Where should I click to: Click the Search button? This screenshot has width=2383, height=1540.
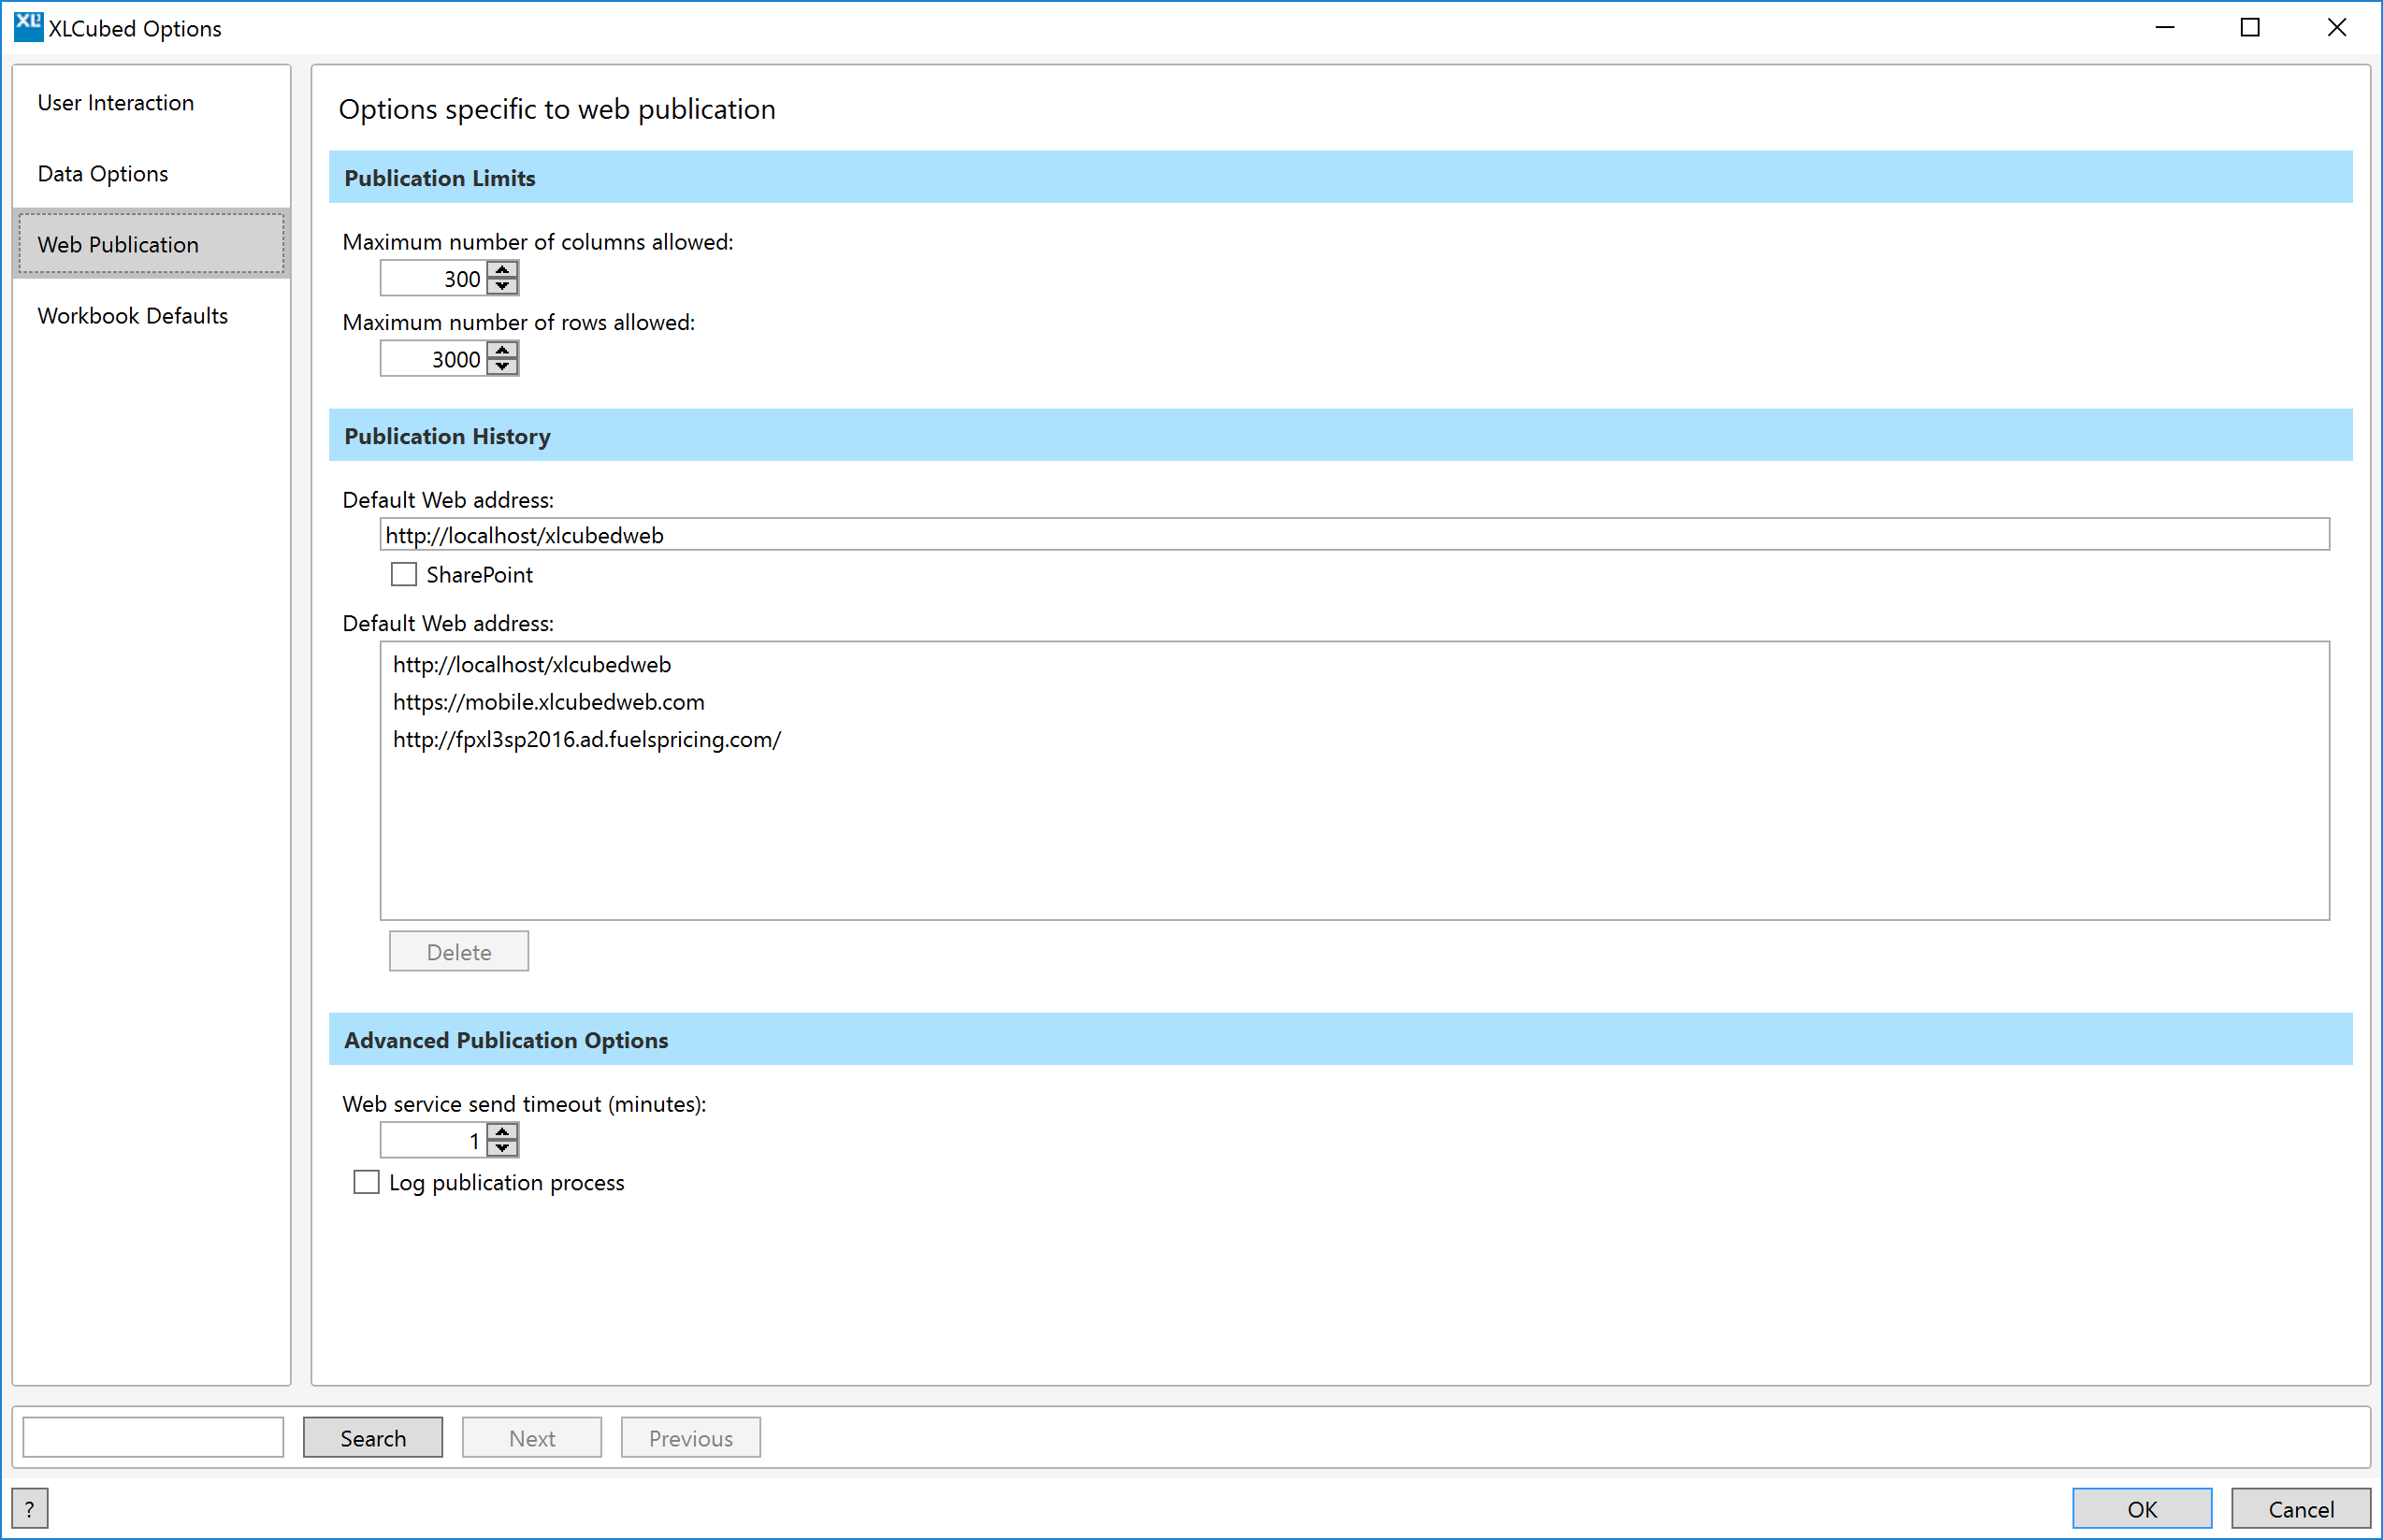(372, 1437)
